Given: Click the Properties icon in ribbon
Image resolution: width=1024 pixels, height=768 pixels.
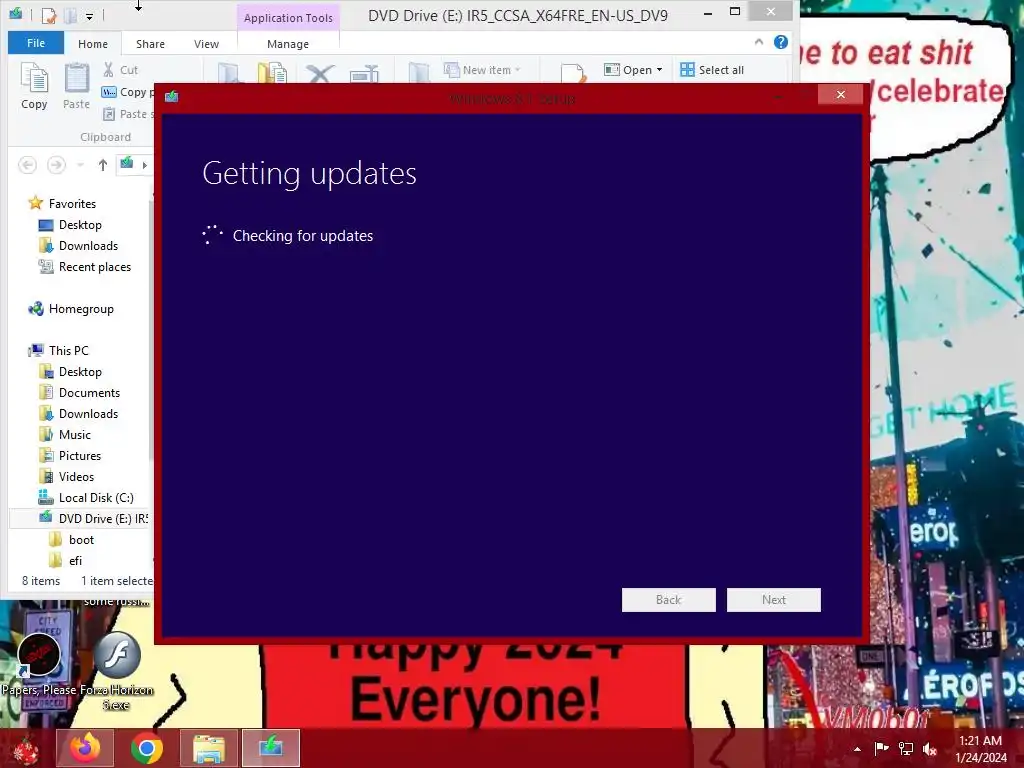Looking at the screenshot, I should click(x=572, y=73).
